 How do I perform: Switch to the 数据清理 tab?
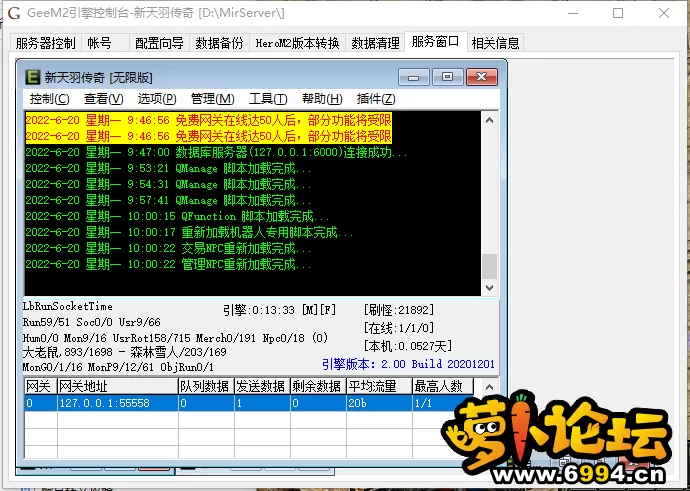[x=375, y=43]
